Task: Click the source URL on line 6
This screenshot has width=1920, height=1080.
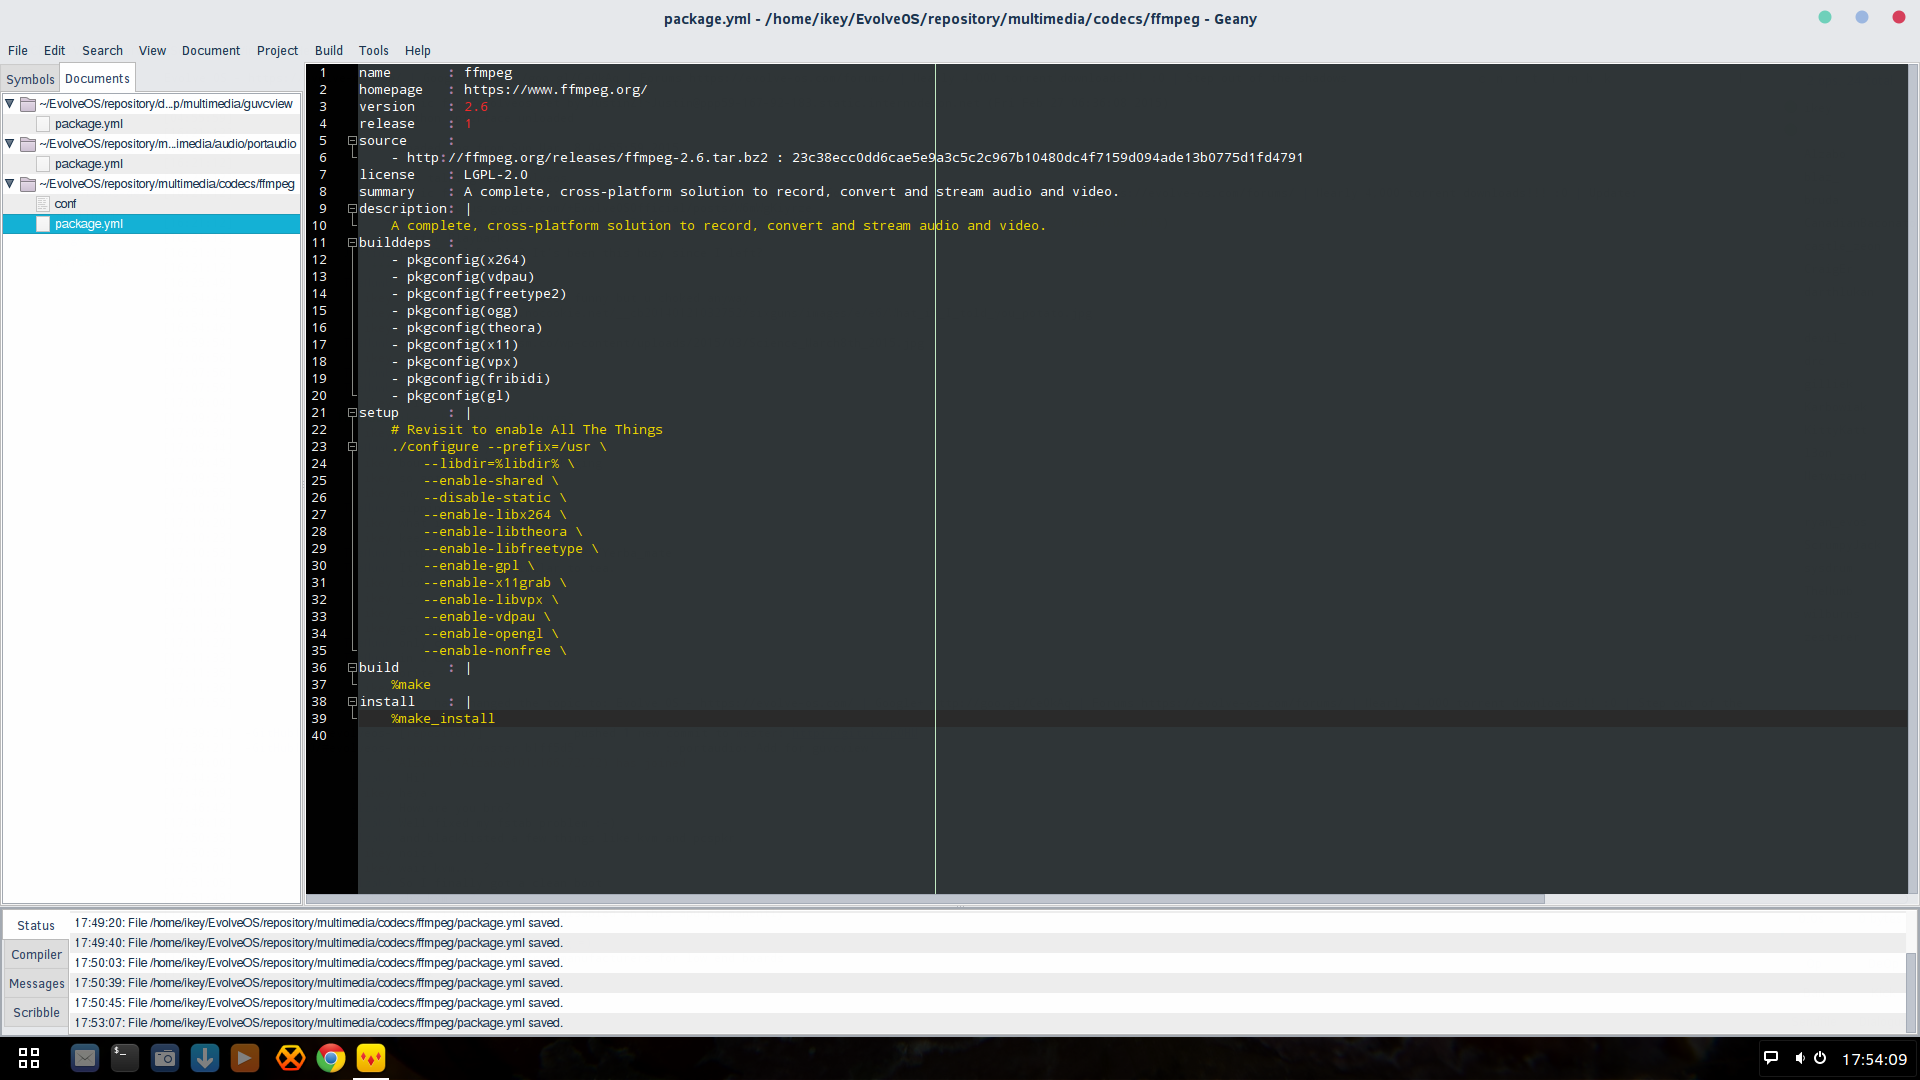Action: click(587, 158)
